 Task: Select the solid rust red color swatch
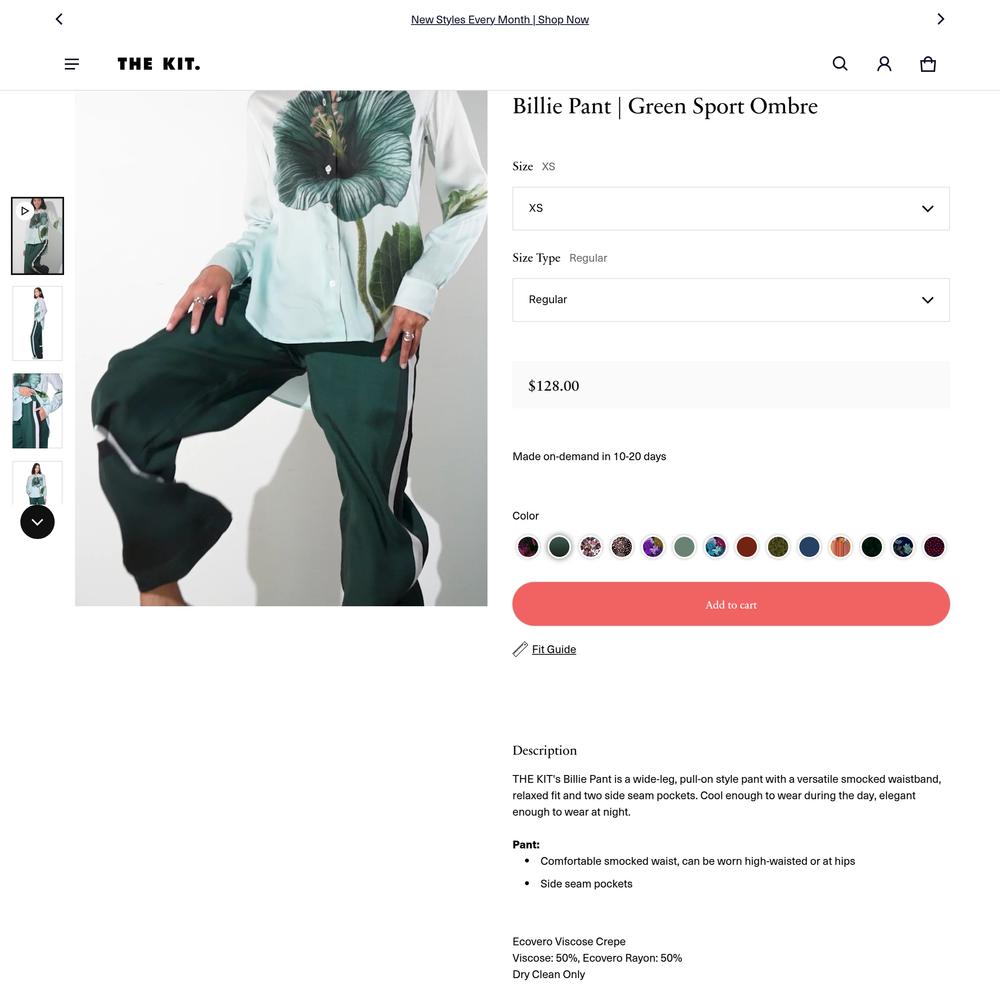(746, 547)
